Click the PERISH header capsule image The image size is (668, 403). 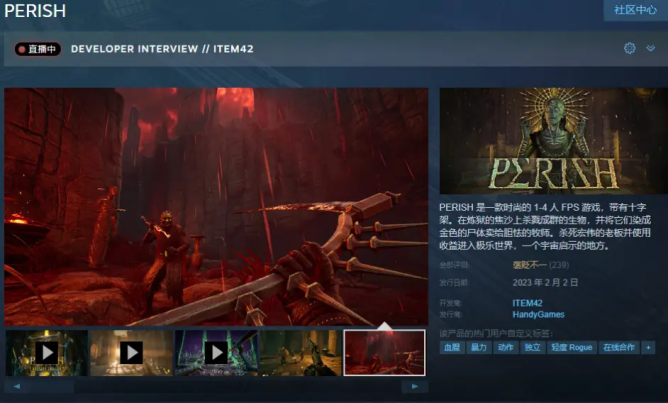pyautogui.click(x=554, y=141)
